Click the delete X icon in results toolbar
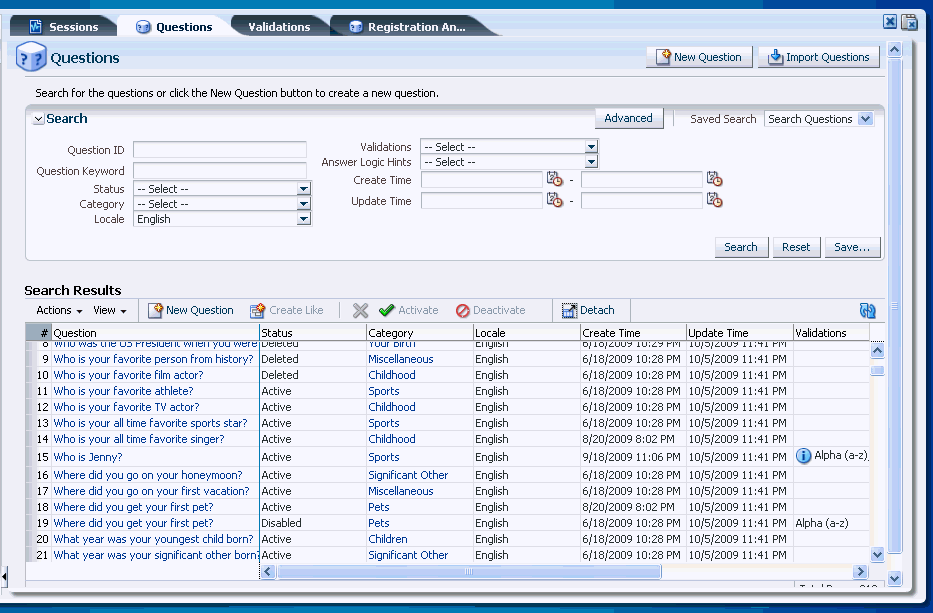Viewport: 933px width, 613px height. (x=360, y=310)
